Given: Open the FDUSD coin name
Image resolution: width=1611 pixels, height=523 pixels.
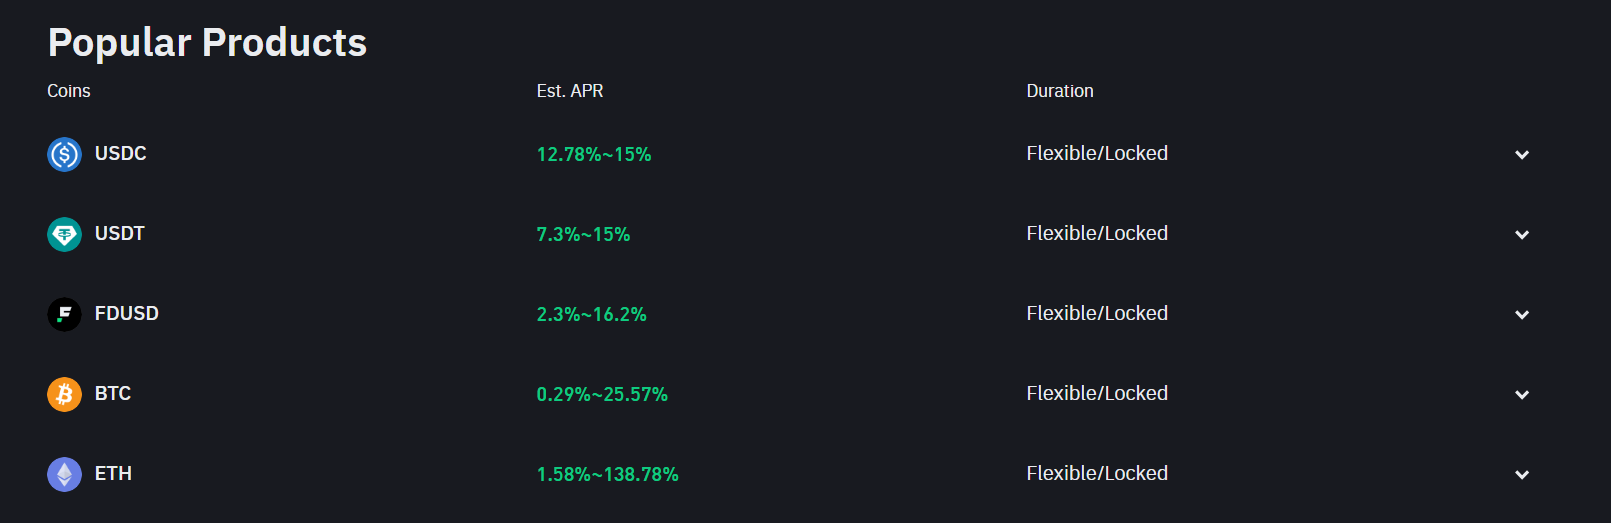Looking at the screenshot, I should (x=126, y=313).
